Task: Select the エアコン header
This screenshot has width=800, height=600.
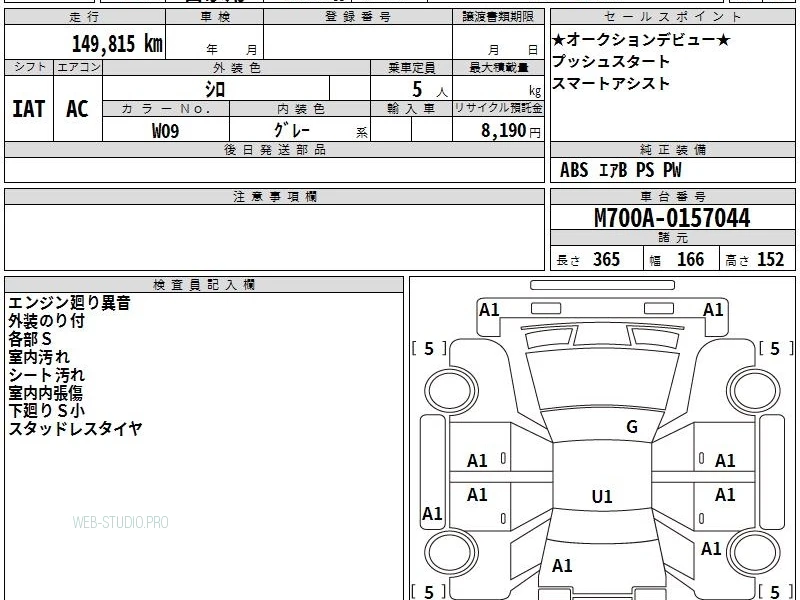Action: click(x=78, y=67)
